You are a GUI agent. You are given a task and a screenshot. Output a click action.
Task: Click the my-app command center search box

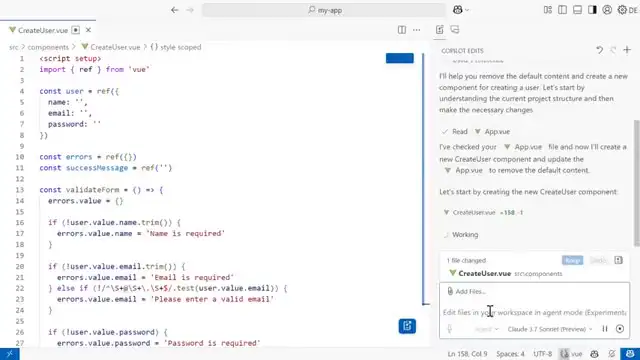[324, 10]
